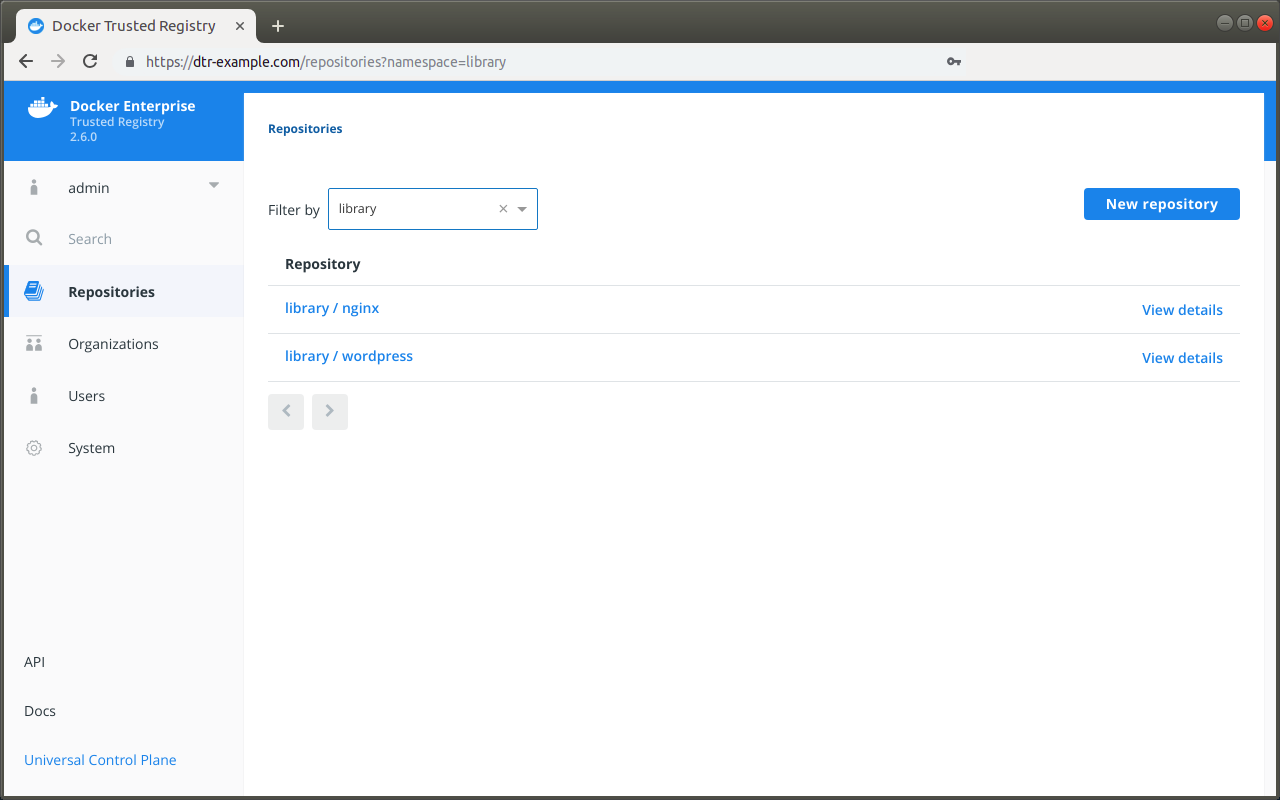Open the Filter by namespace dropdown arrow
The width and height of the screenshot is (1280, 800).
tap(522, 209)
